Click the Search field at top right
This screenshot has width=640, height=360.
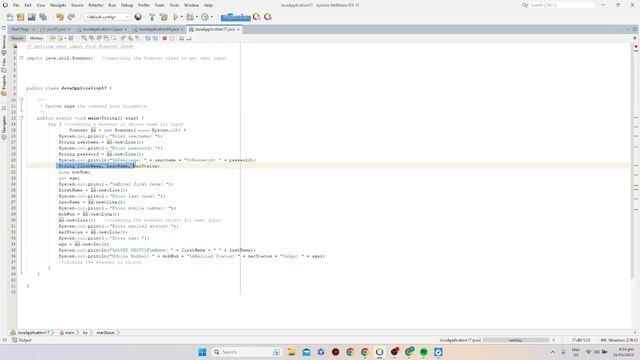(x=562, y=5)
